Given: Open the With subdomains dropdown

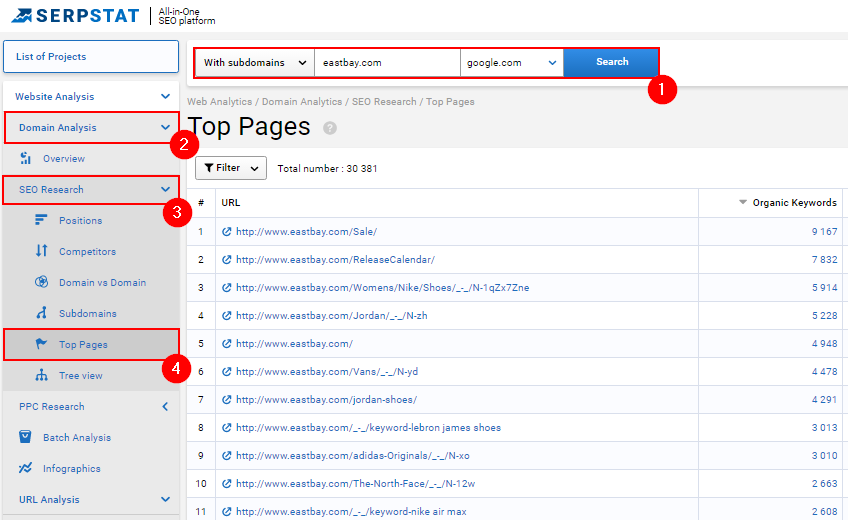Looking at the screenshot, I should 254,63.
